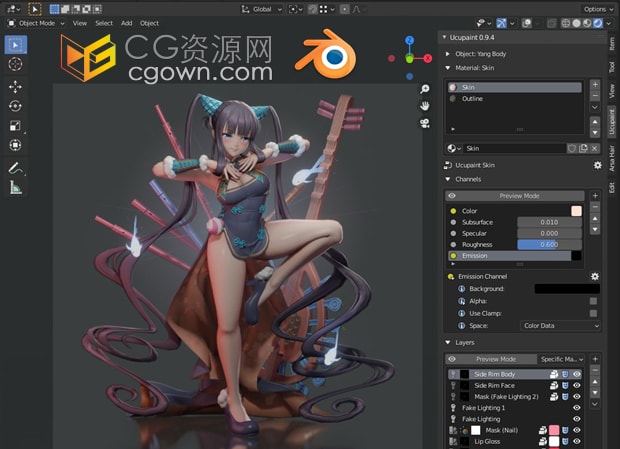Enable the Use Clamp checkbox
This screenshot has width=620, height=449.
click(593, 313)
